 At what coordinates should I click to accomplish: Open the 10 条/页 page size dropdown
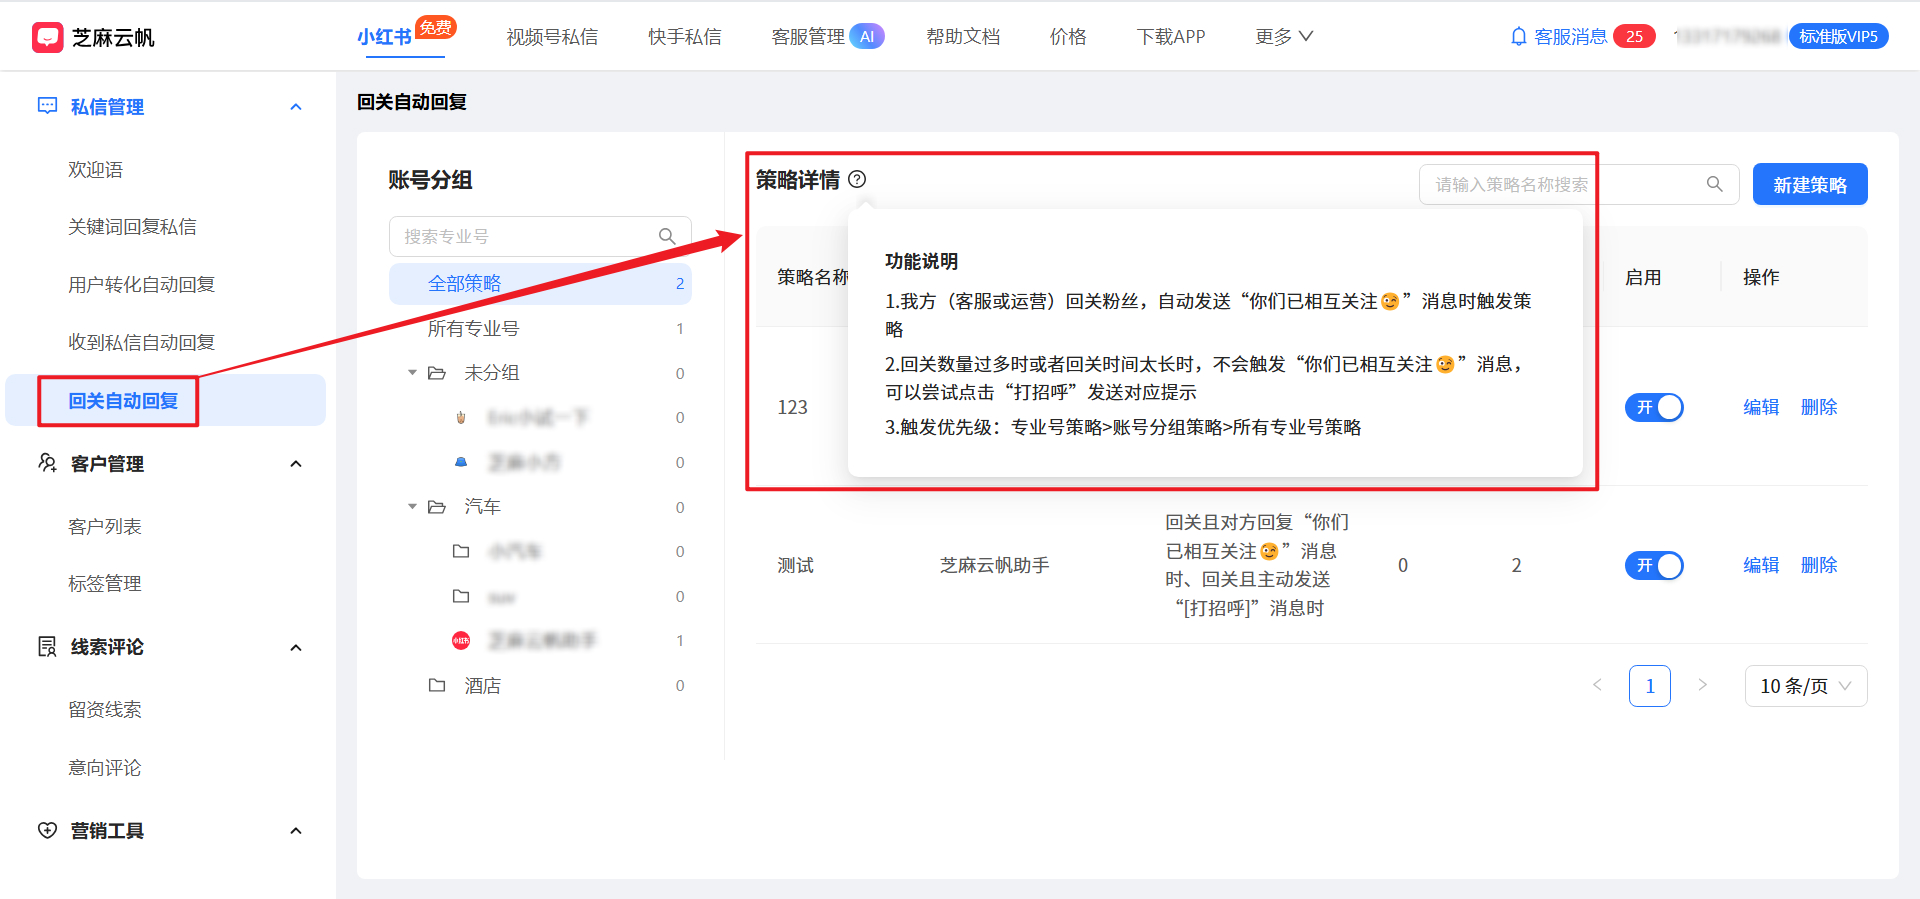pyautogui.click(x=1806, y=686)
